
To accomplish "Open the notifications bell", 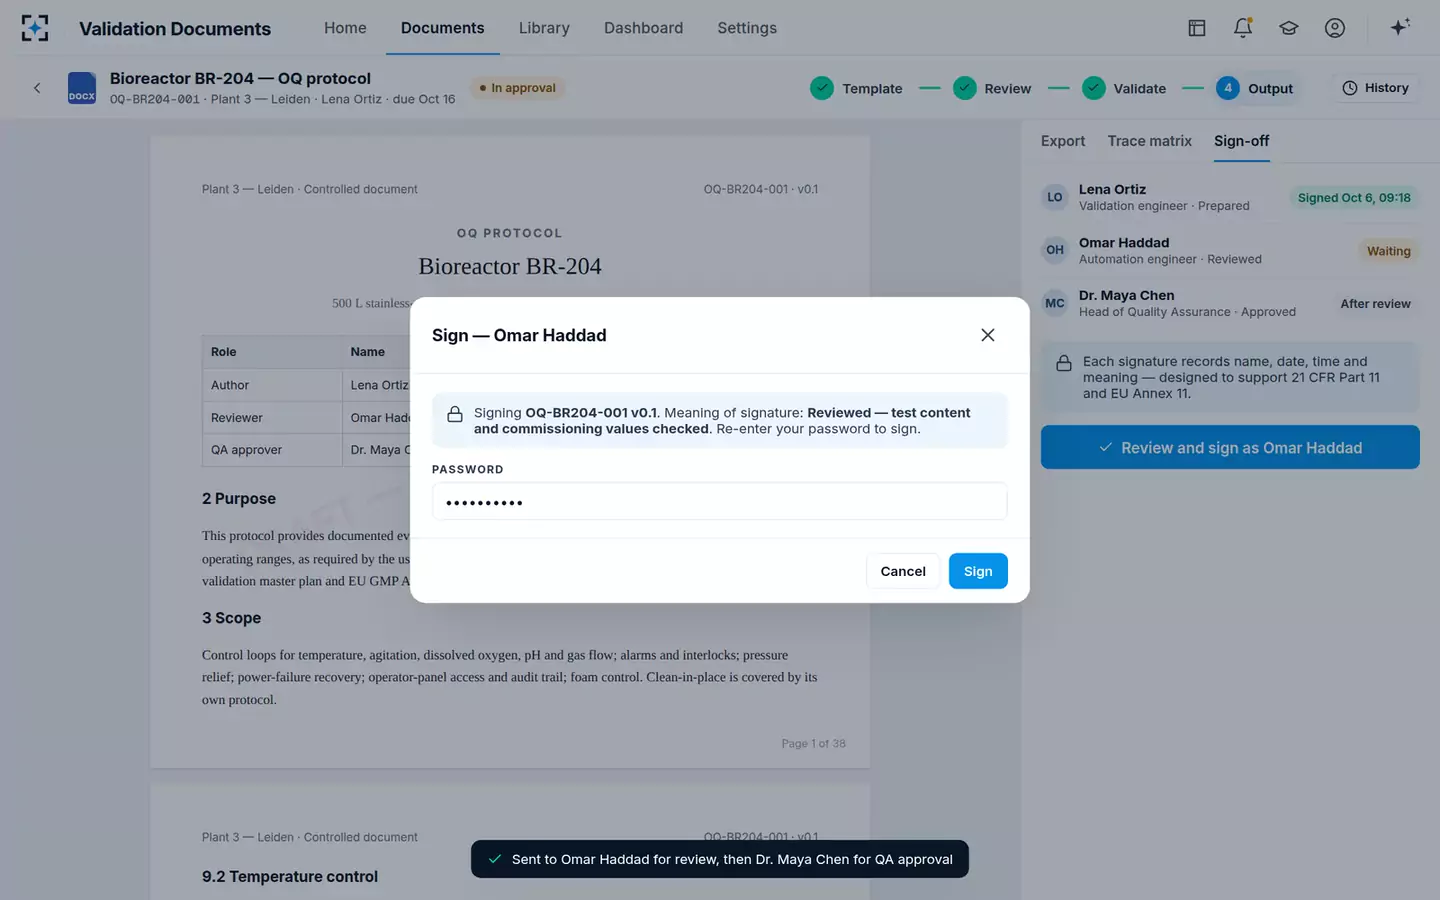I will 1243,28.
